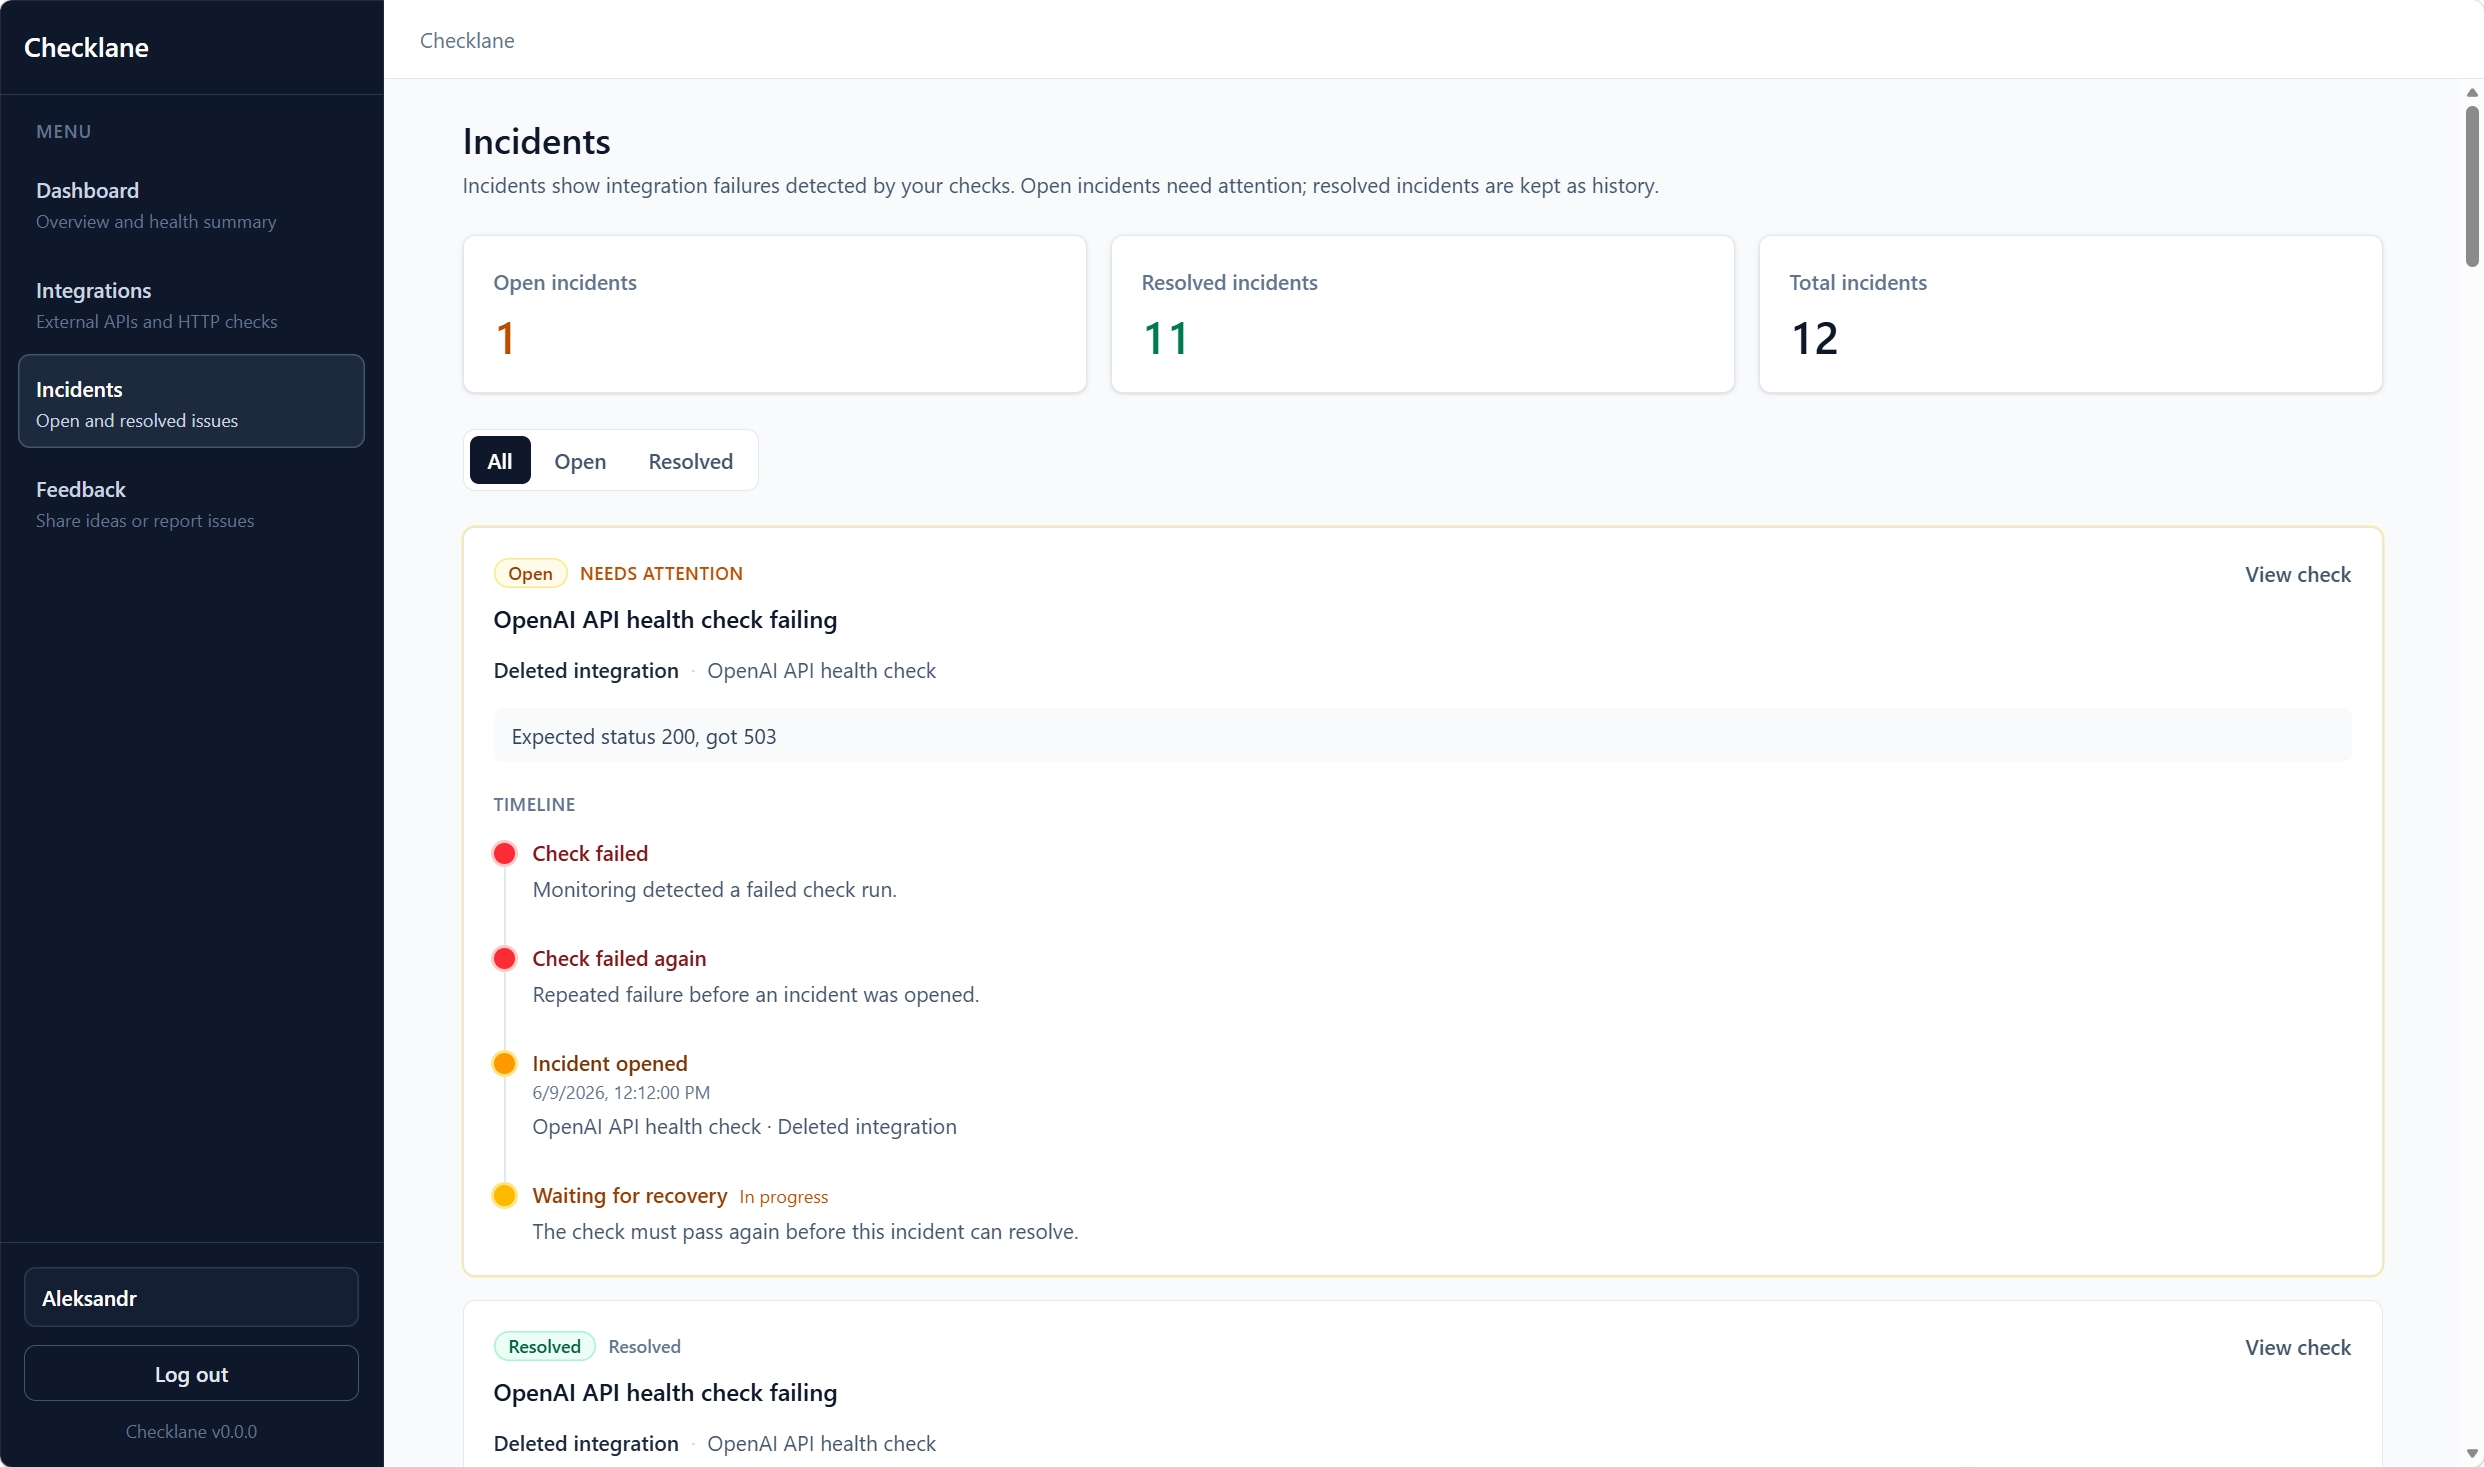The width and height of the screenshot is (2484, 1467).
Task: Click the Open status badge
Action: [530, 574]
